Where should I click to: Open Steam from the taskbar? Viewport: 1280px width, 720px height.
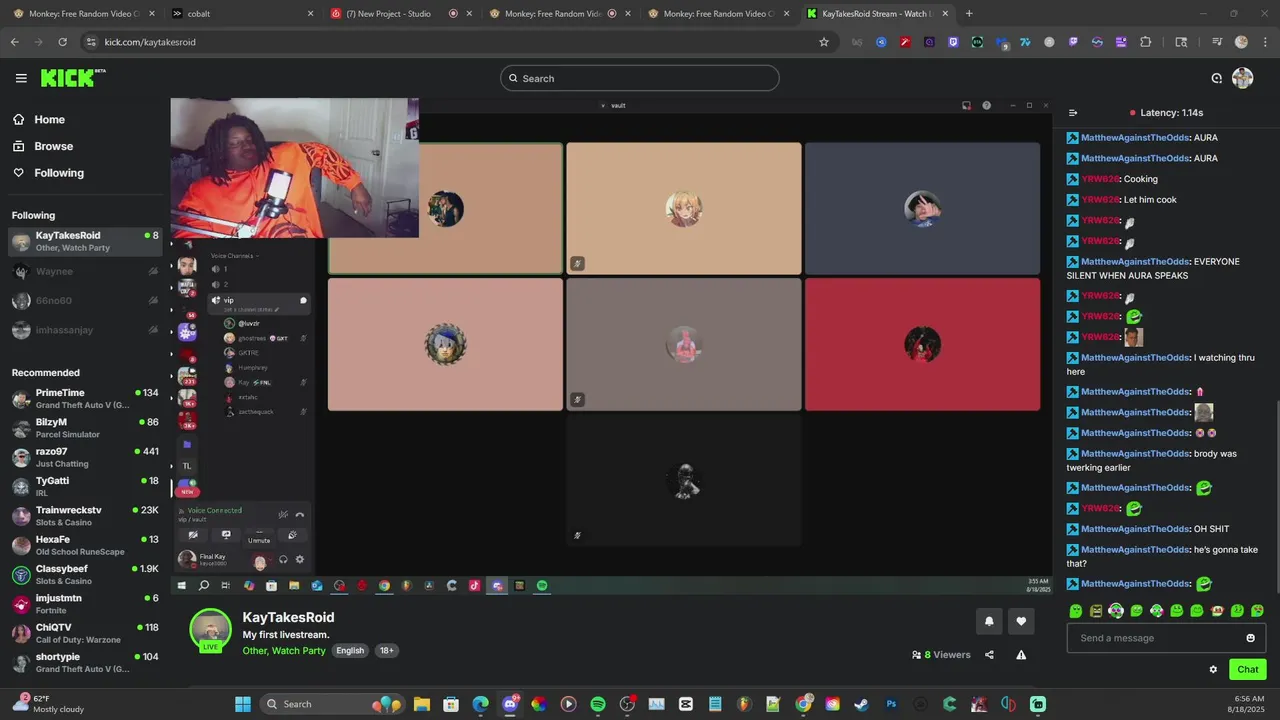pos(861,704)
